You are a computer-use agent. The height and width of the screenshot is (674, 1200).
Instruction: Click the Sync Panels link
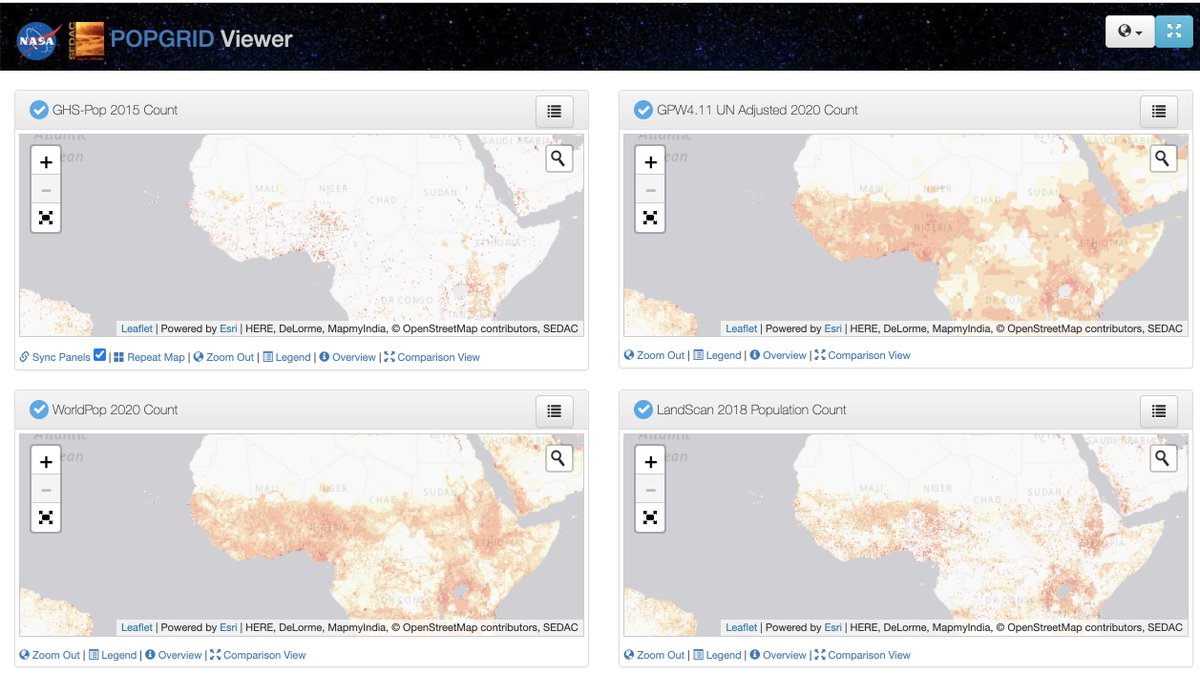[54, 357]
